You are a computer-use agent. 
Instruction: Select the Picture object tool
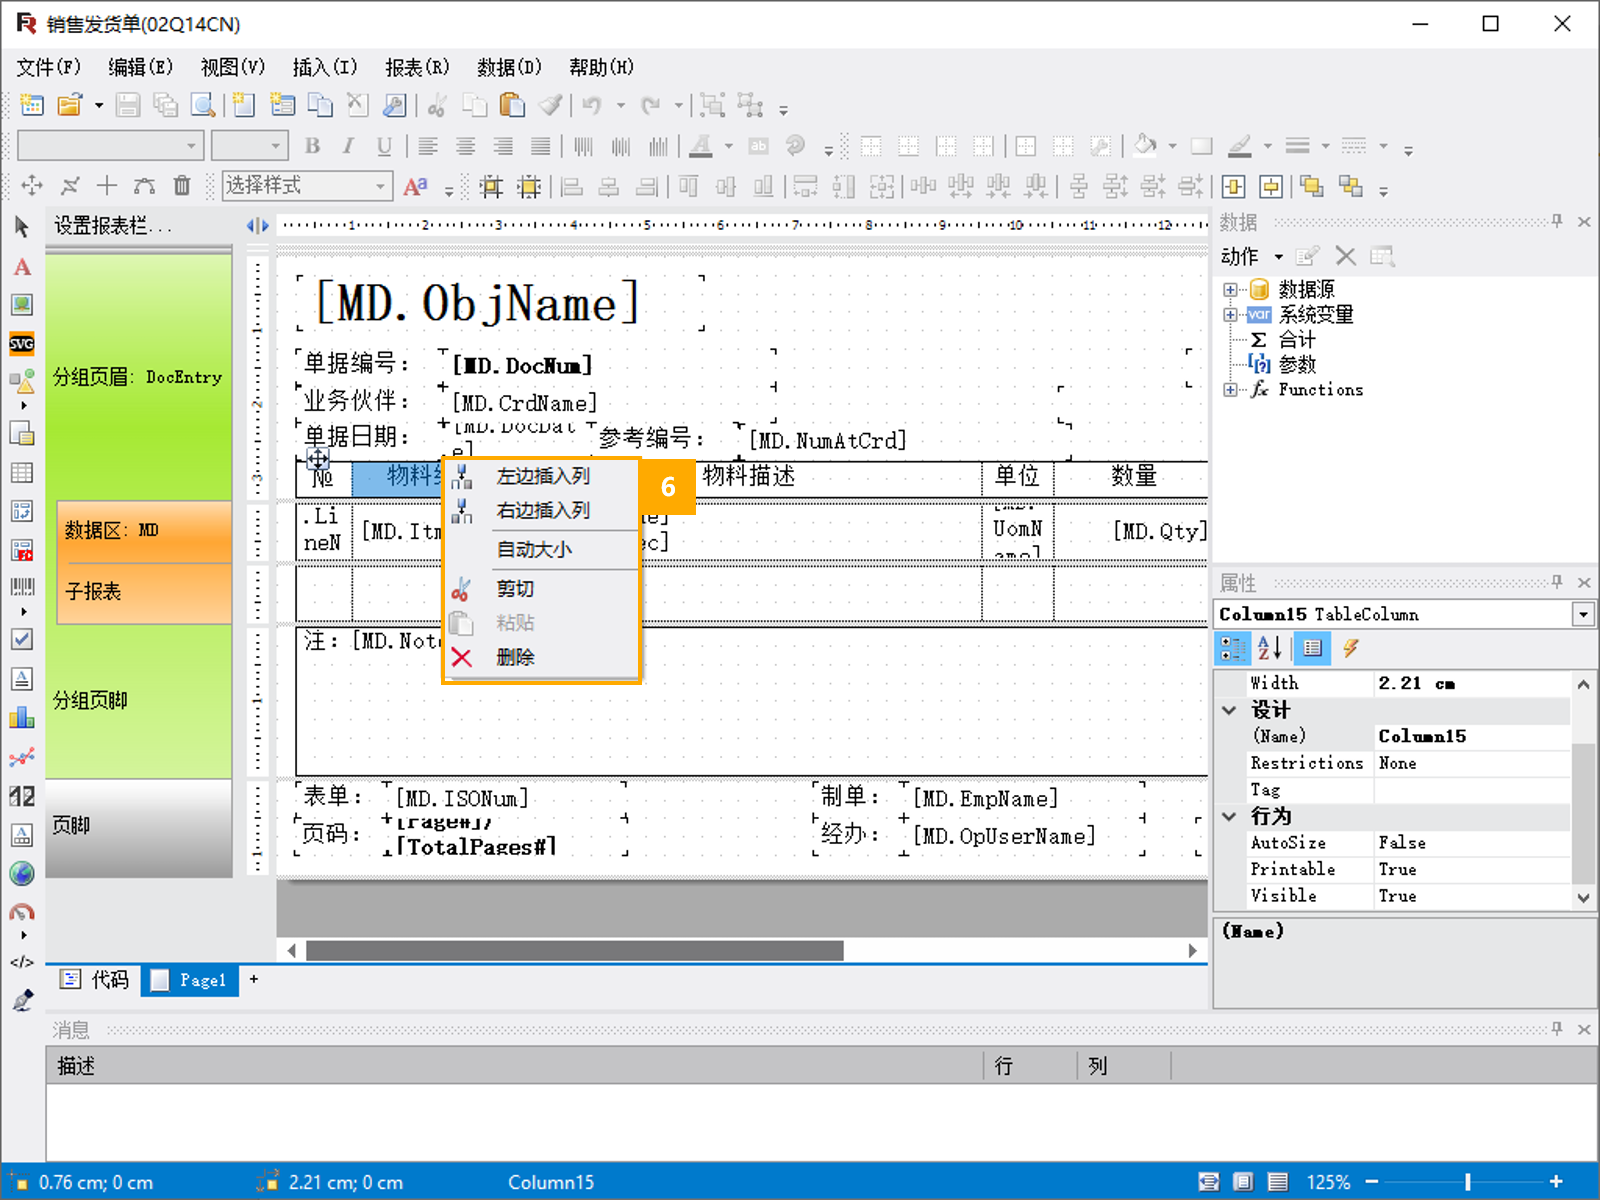point(22,305)
